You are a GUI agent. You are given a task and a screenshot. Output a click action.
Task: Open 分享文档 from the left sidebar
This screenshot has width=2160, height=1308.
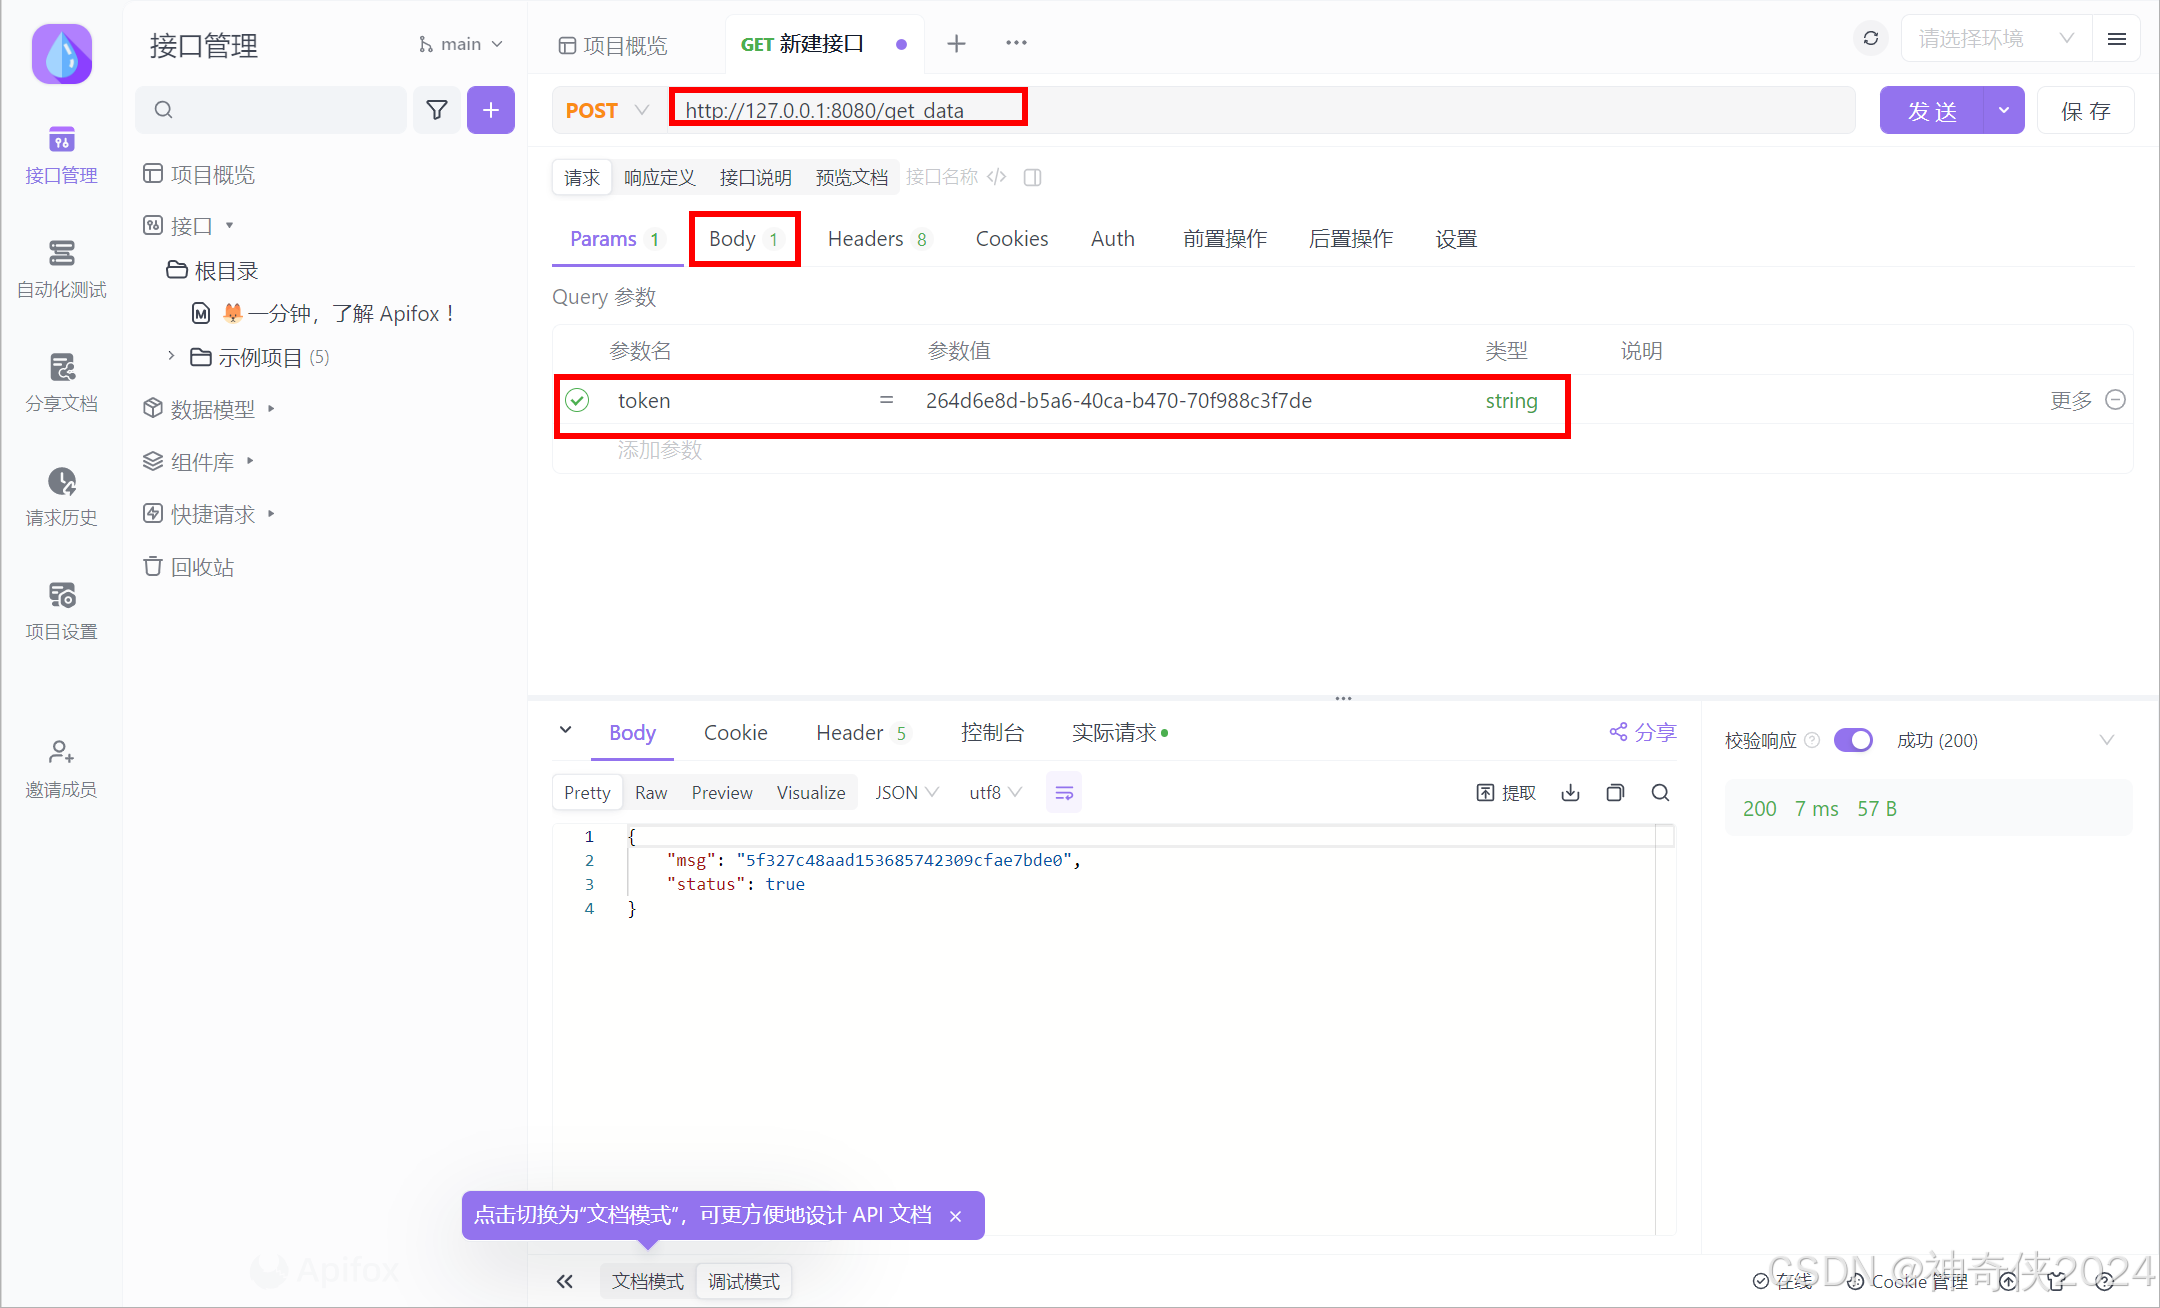(x=61, y=382)
